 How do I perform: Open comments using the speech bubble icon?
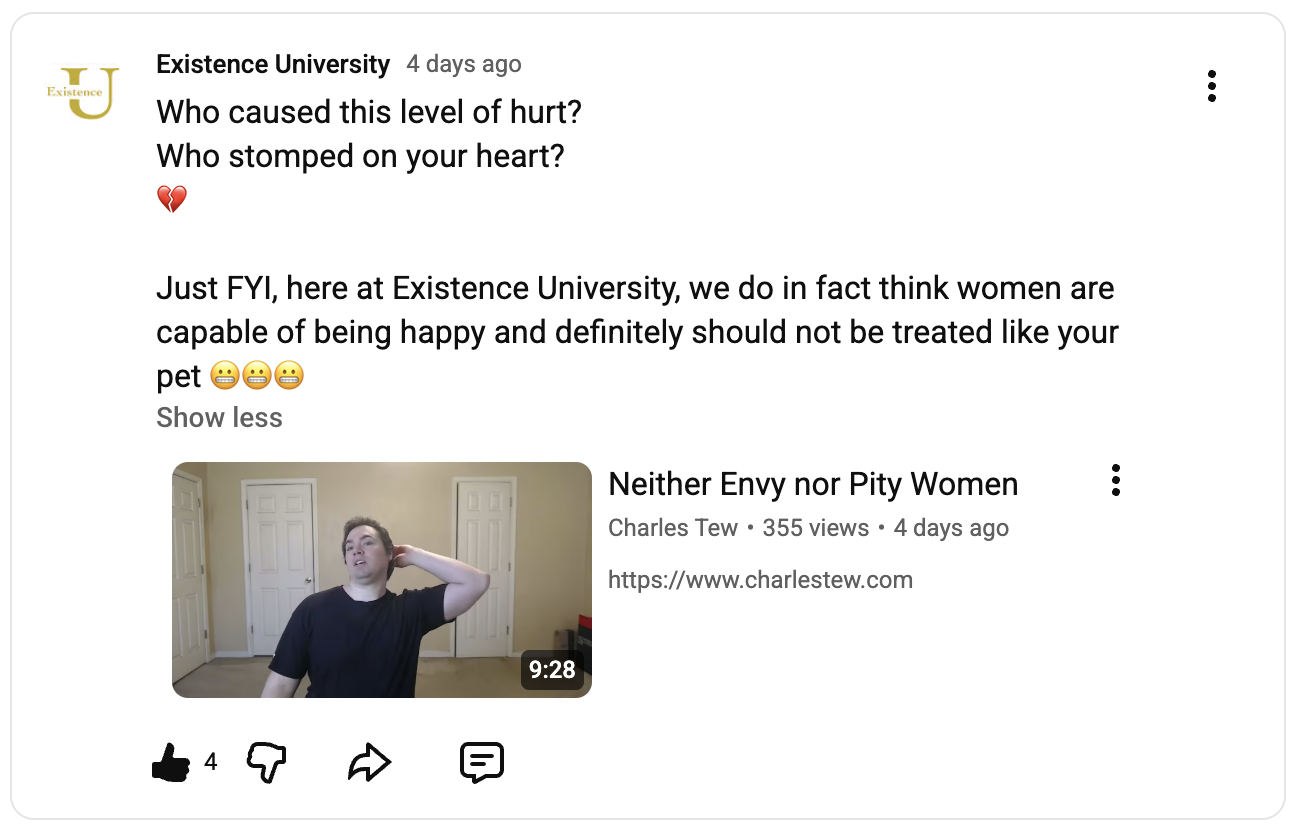(x=481, y=764)
